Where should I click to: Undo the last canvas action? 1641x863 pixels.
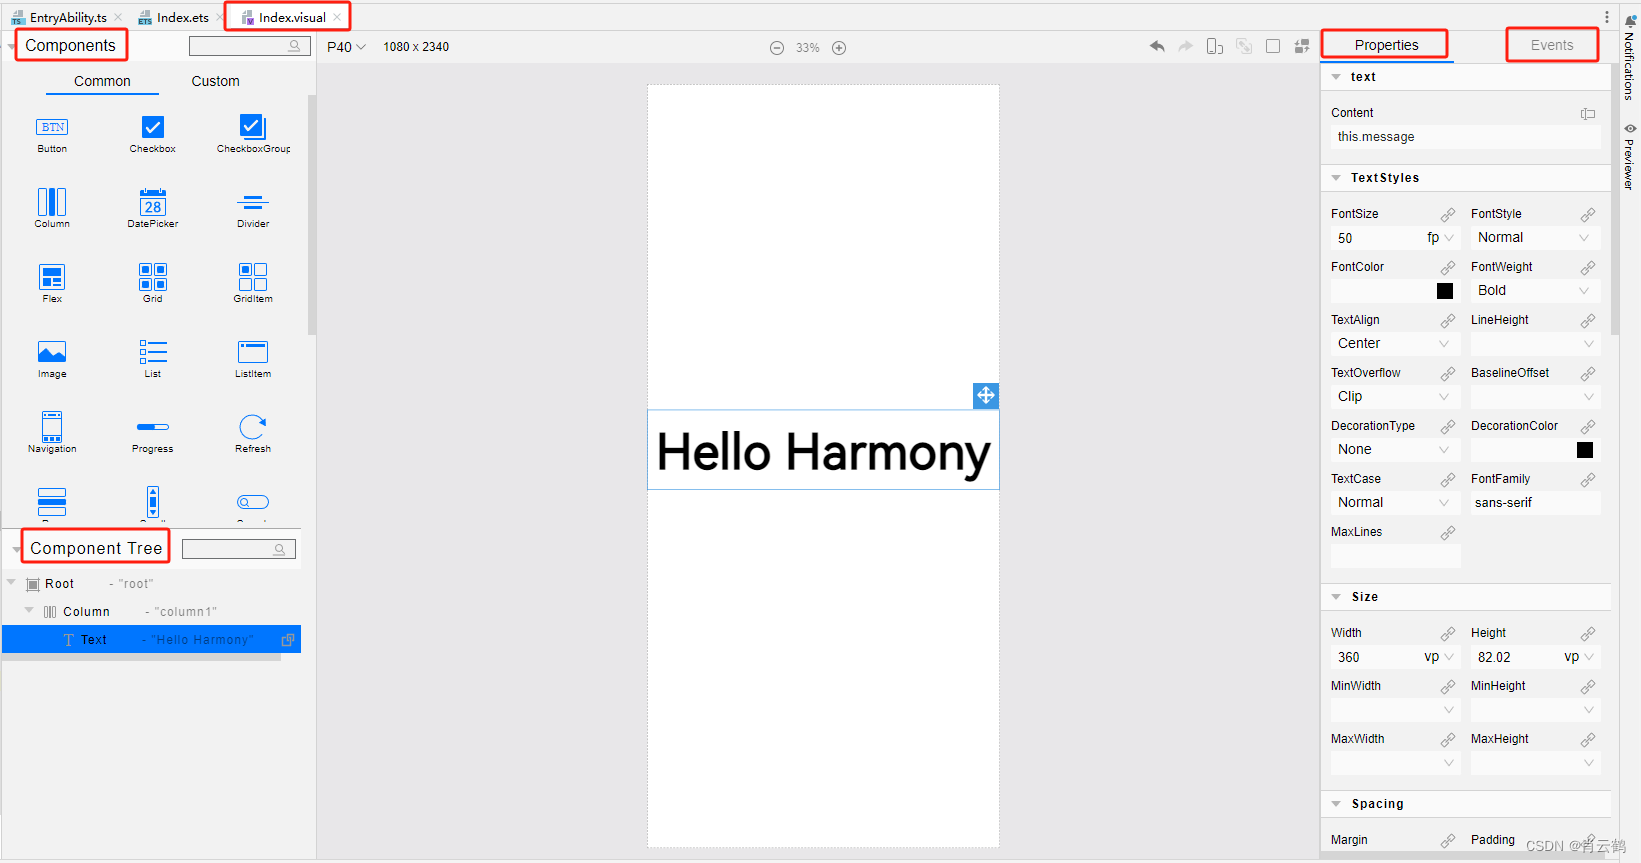pos(1157,46)
